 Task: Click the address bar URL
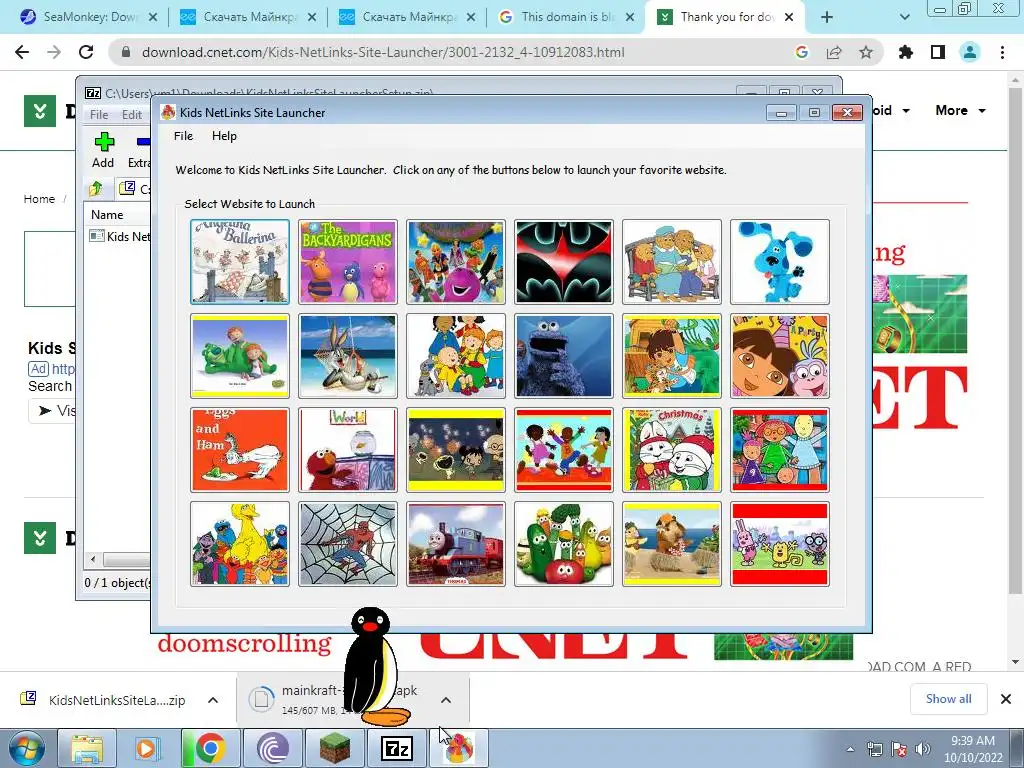pyautogui.click(x=383, y=52)
